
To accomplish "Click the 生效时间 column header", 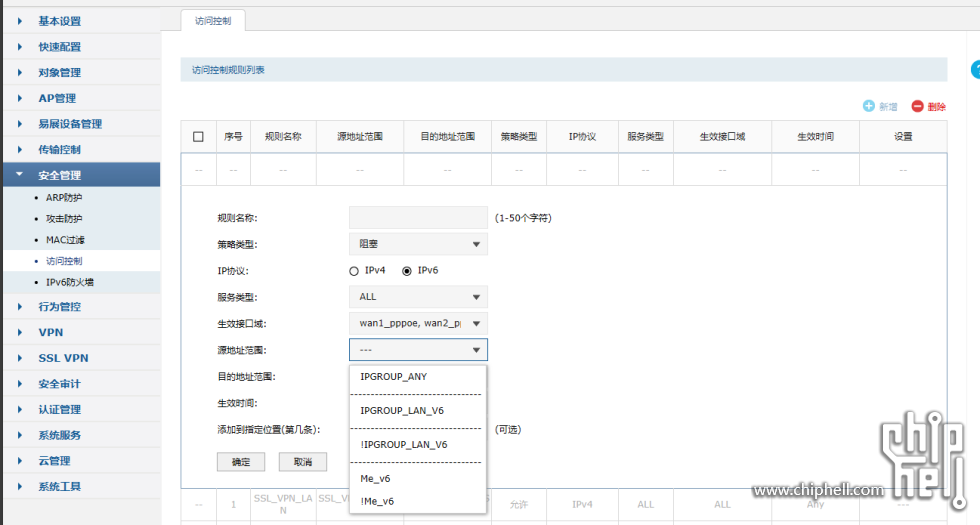I will pos(816,136).
